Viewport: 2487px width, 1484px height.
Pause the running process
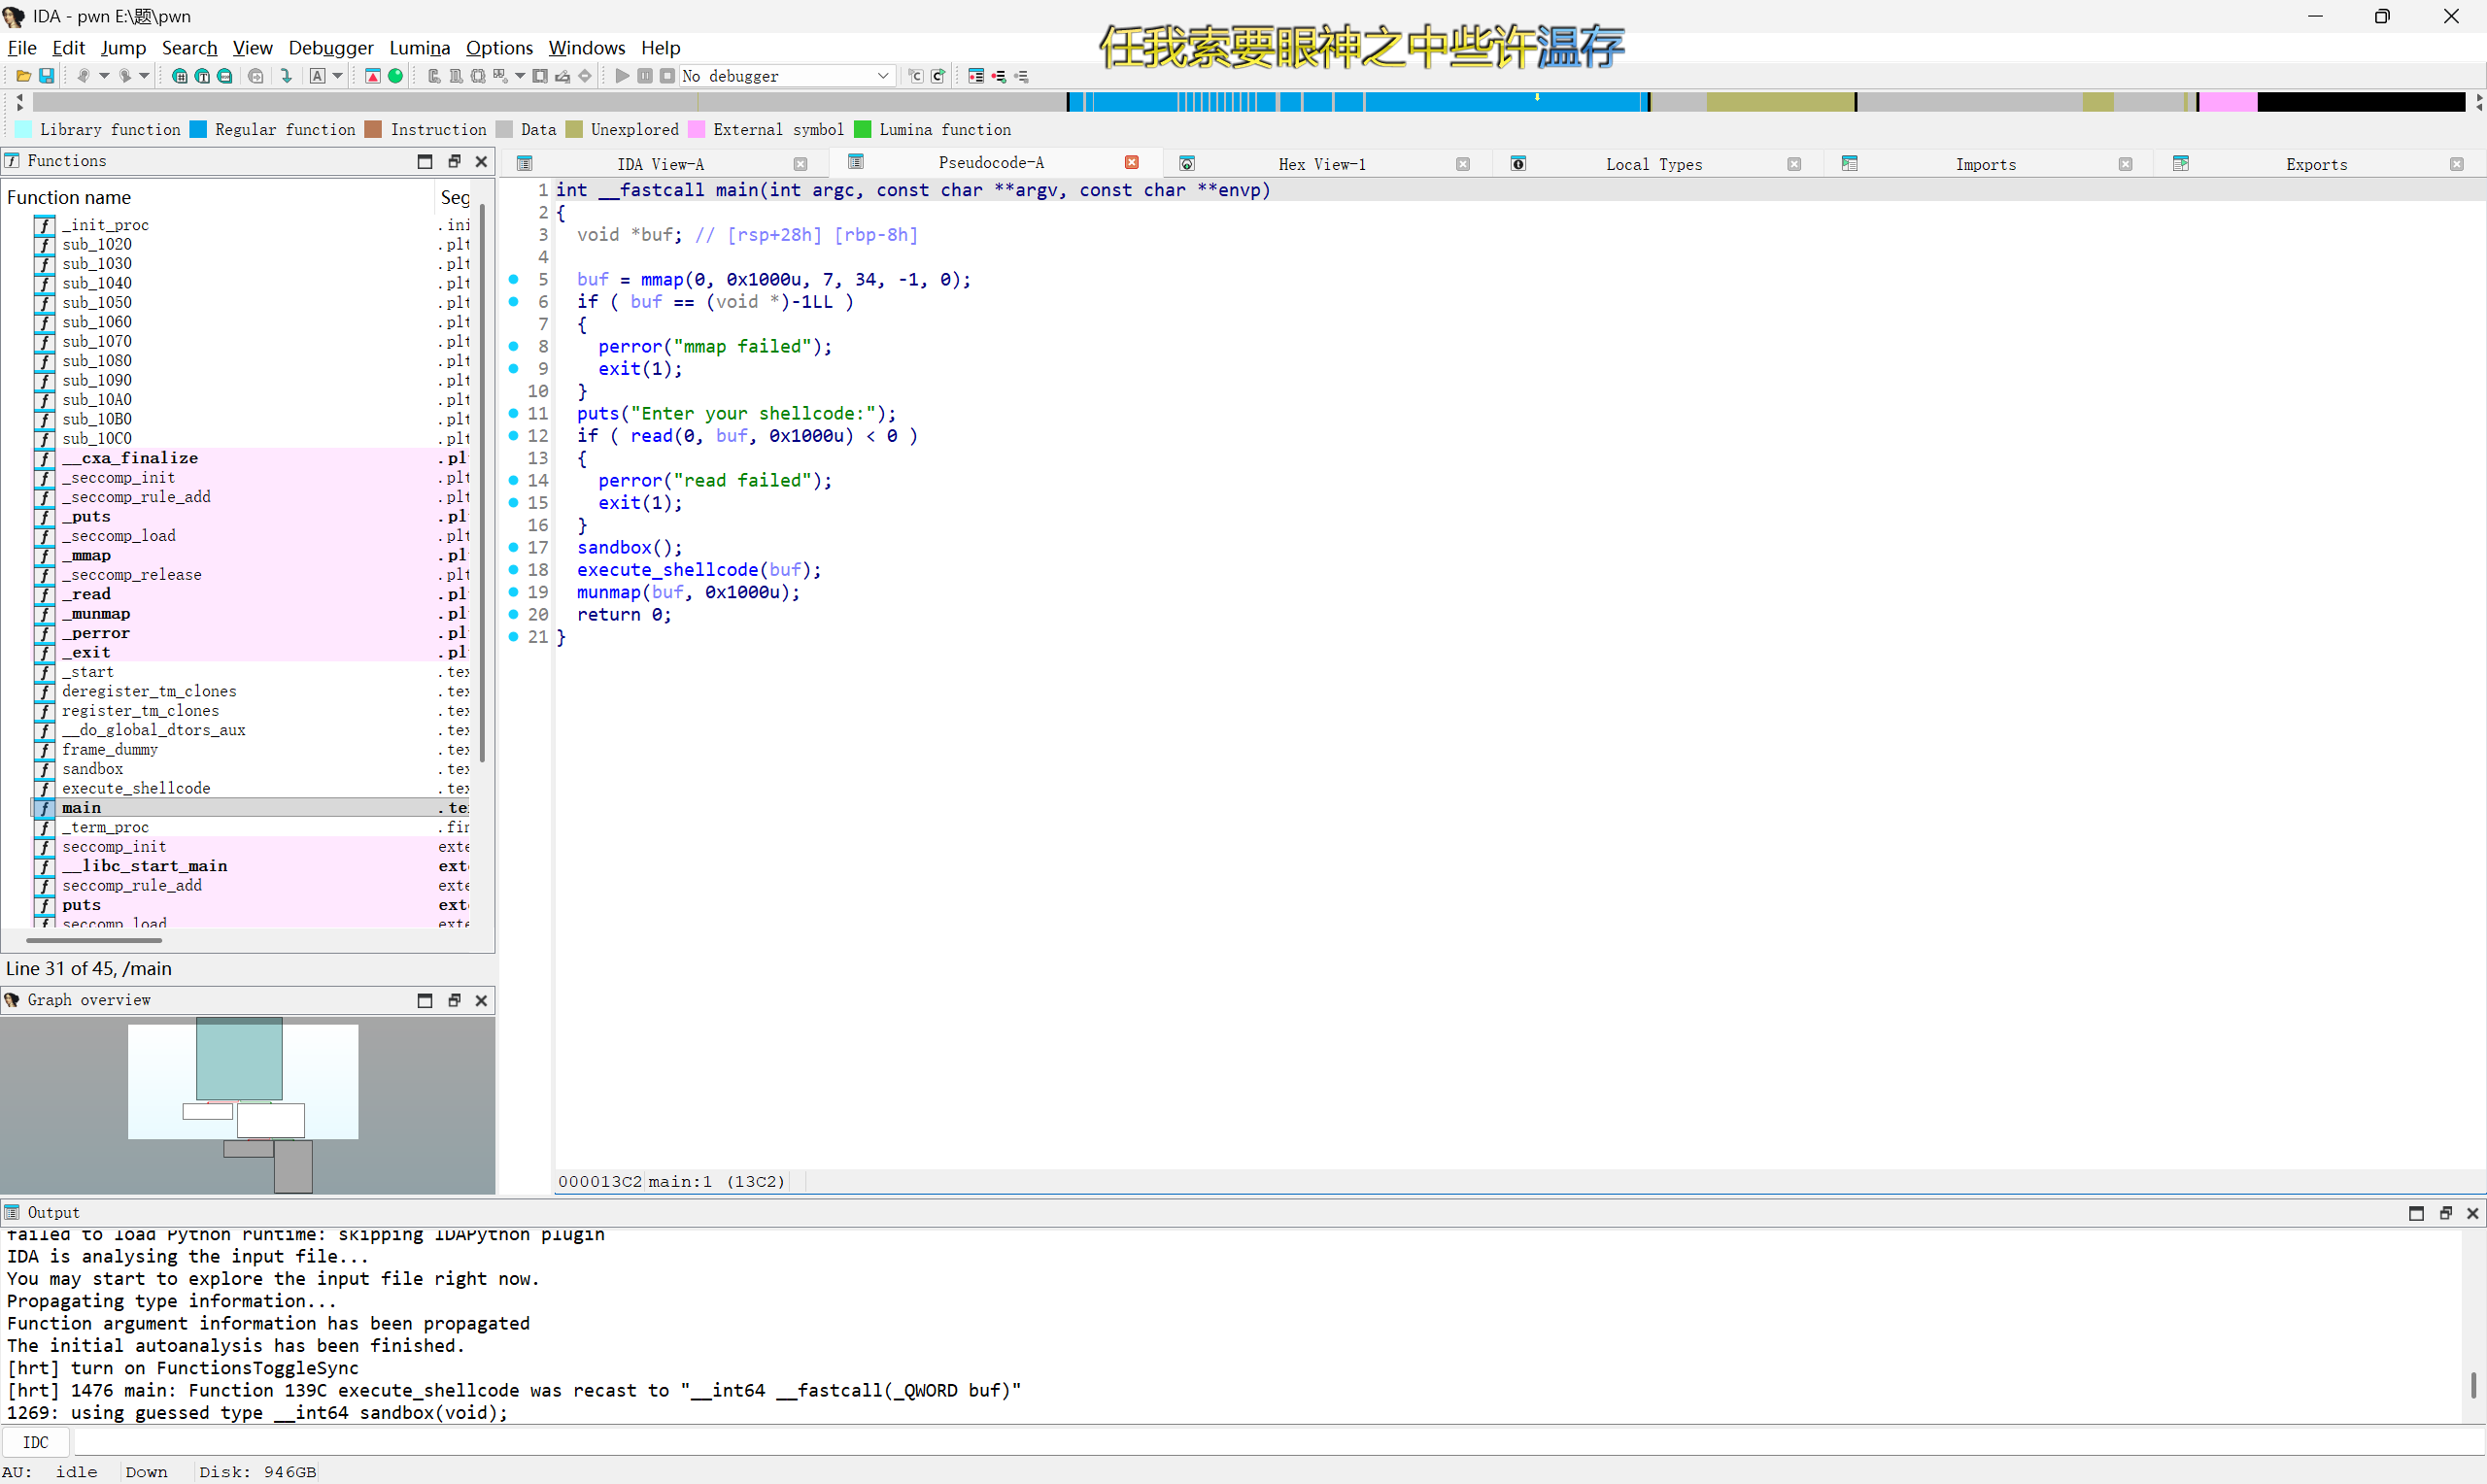point(645,75)
